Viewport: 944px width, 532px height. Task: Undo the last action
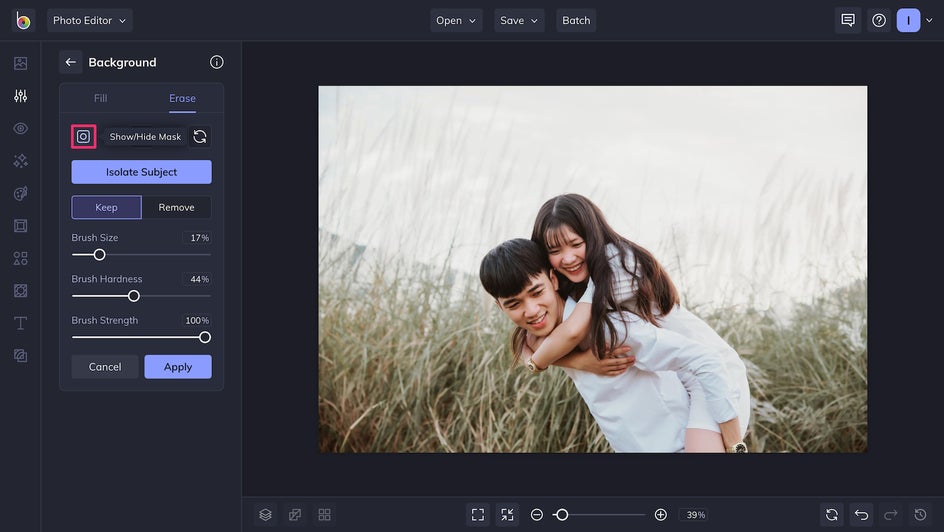point(861,514)
